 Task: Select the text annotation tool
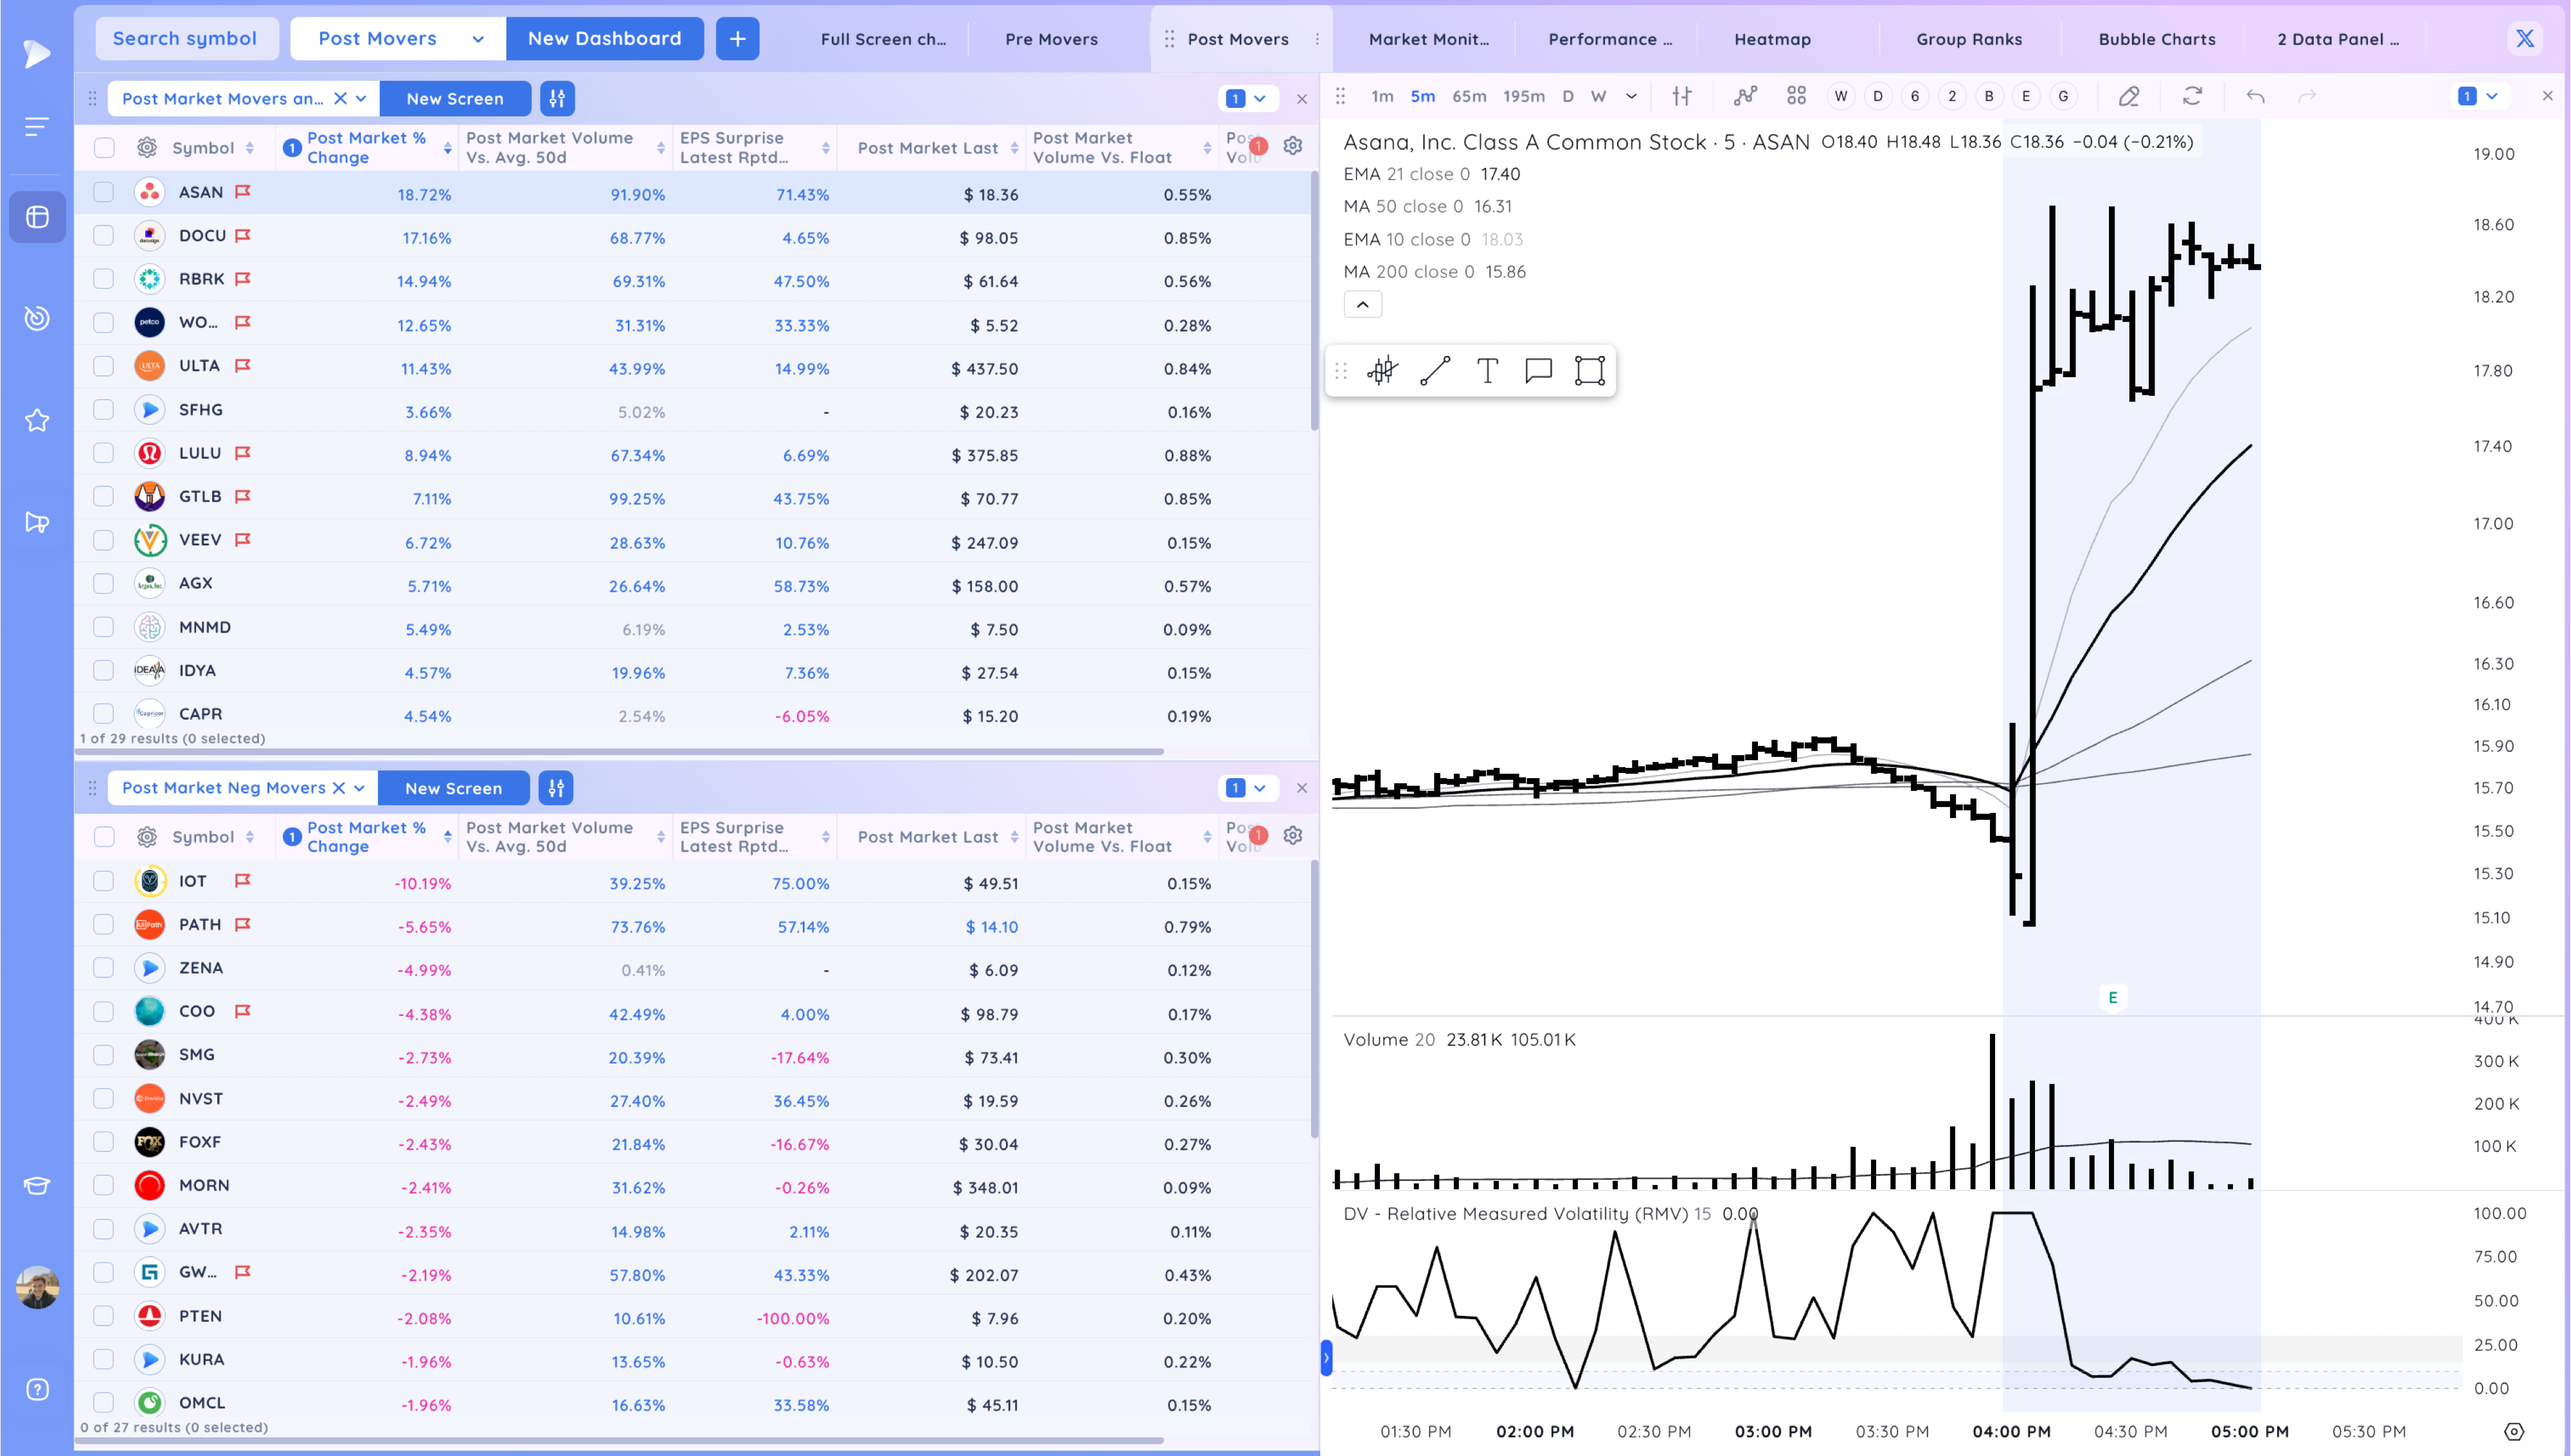1487,371
